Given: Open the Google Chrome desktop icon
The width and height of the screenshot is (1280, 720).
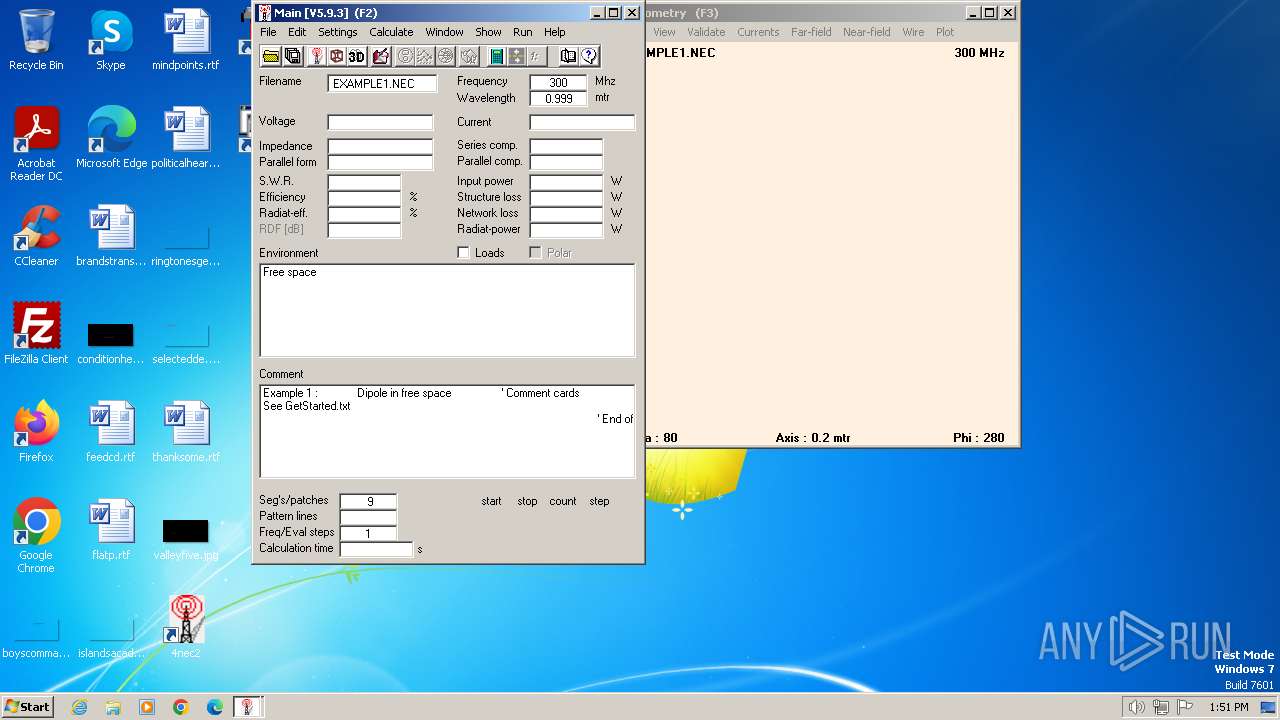Looking at the screenshot, I should (36, 536).
